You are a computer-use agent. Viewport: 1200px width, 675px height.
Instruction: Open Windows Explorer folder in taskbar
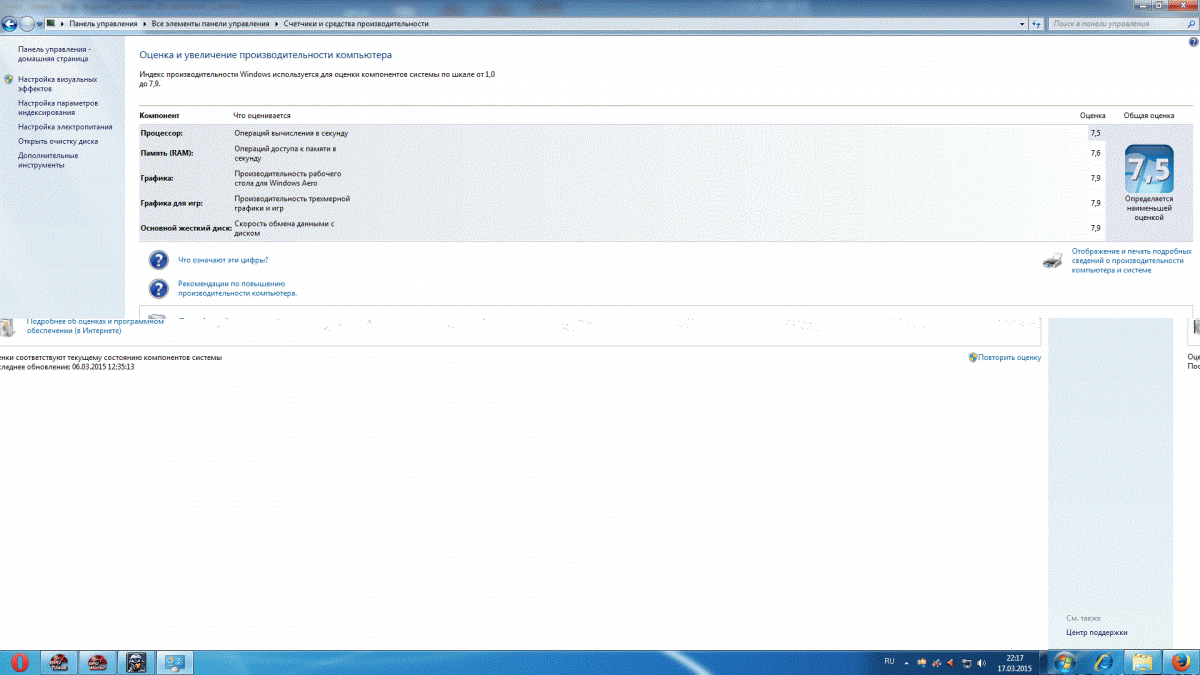(x=1141, y=662)
